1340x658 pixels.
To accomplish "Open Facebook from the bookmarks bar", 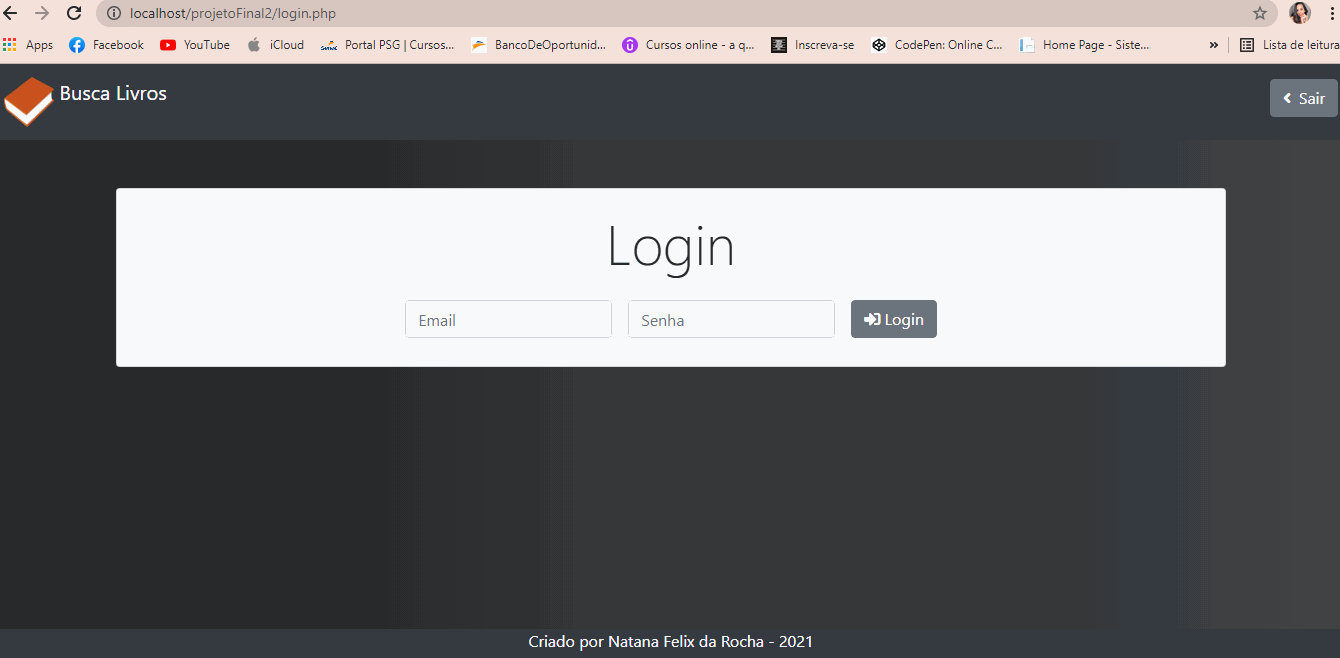I will pos(105,44).
